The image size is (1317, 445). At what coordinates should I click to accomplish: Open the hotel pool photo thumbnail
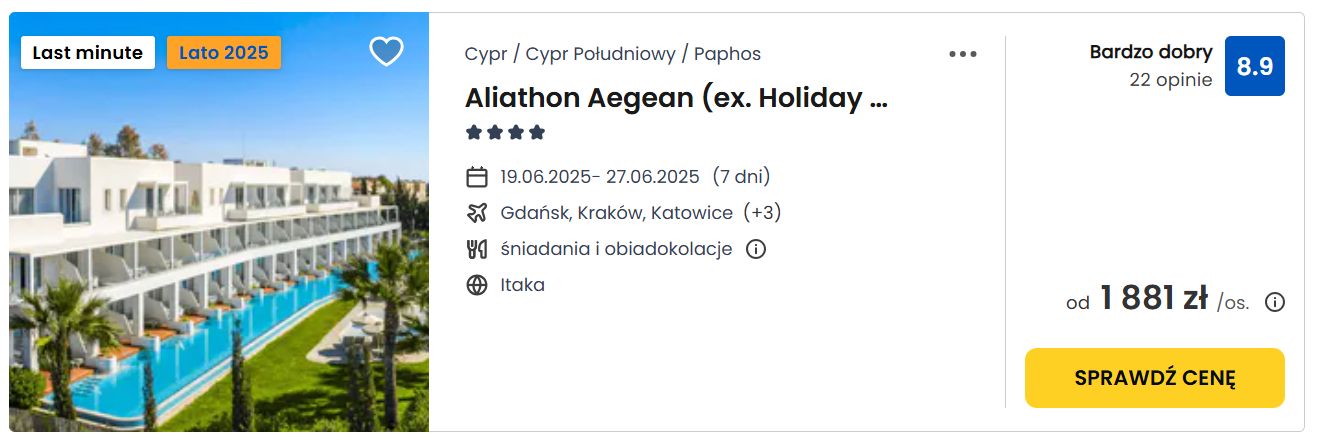tap(219, 222)
